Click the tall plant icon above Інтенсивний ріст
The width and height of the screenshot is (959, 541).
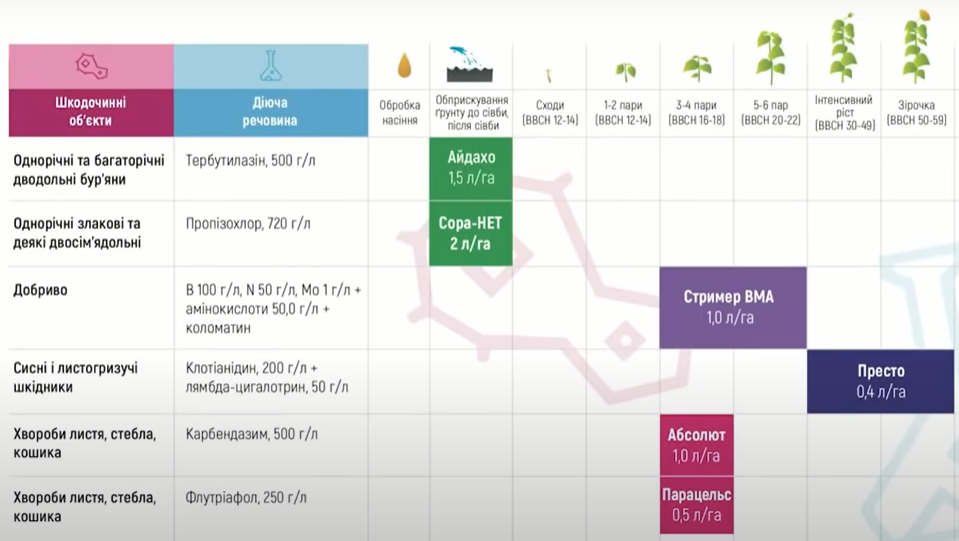843,50
